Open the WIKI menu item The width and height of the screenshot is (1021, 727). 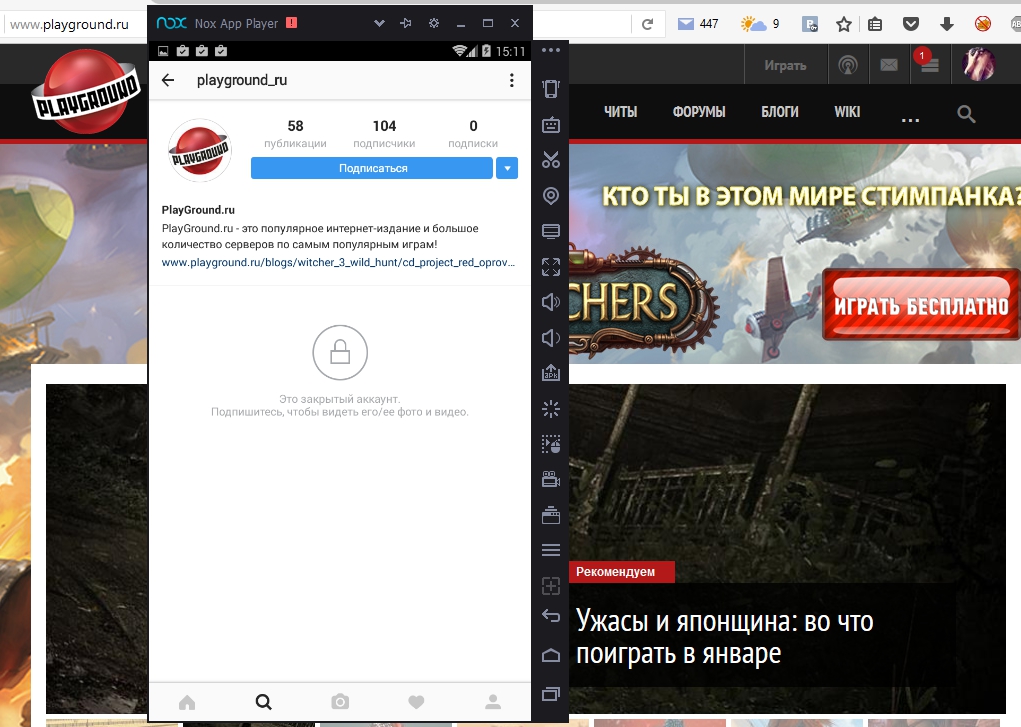tap(847, 112)
